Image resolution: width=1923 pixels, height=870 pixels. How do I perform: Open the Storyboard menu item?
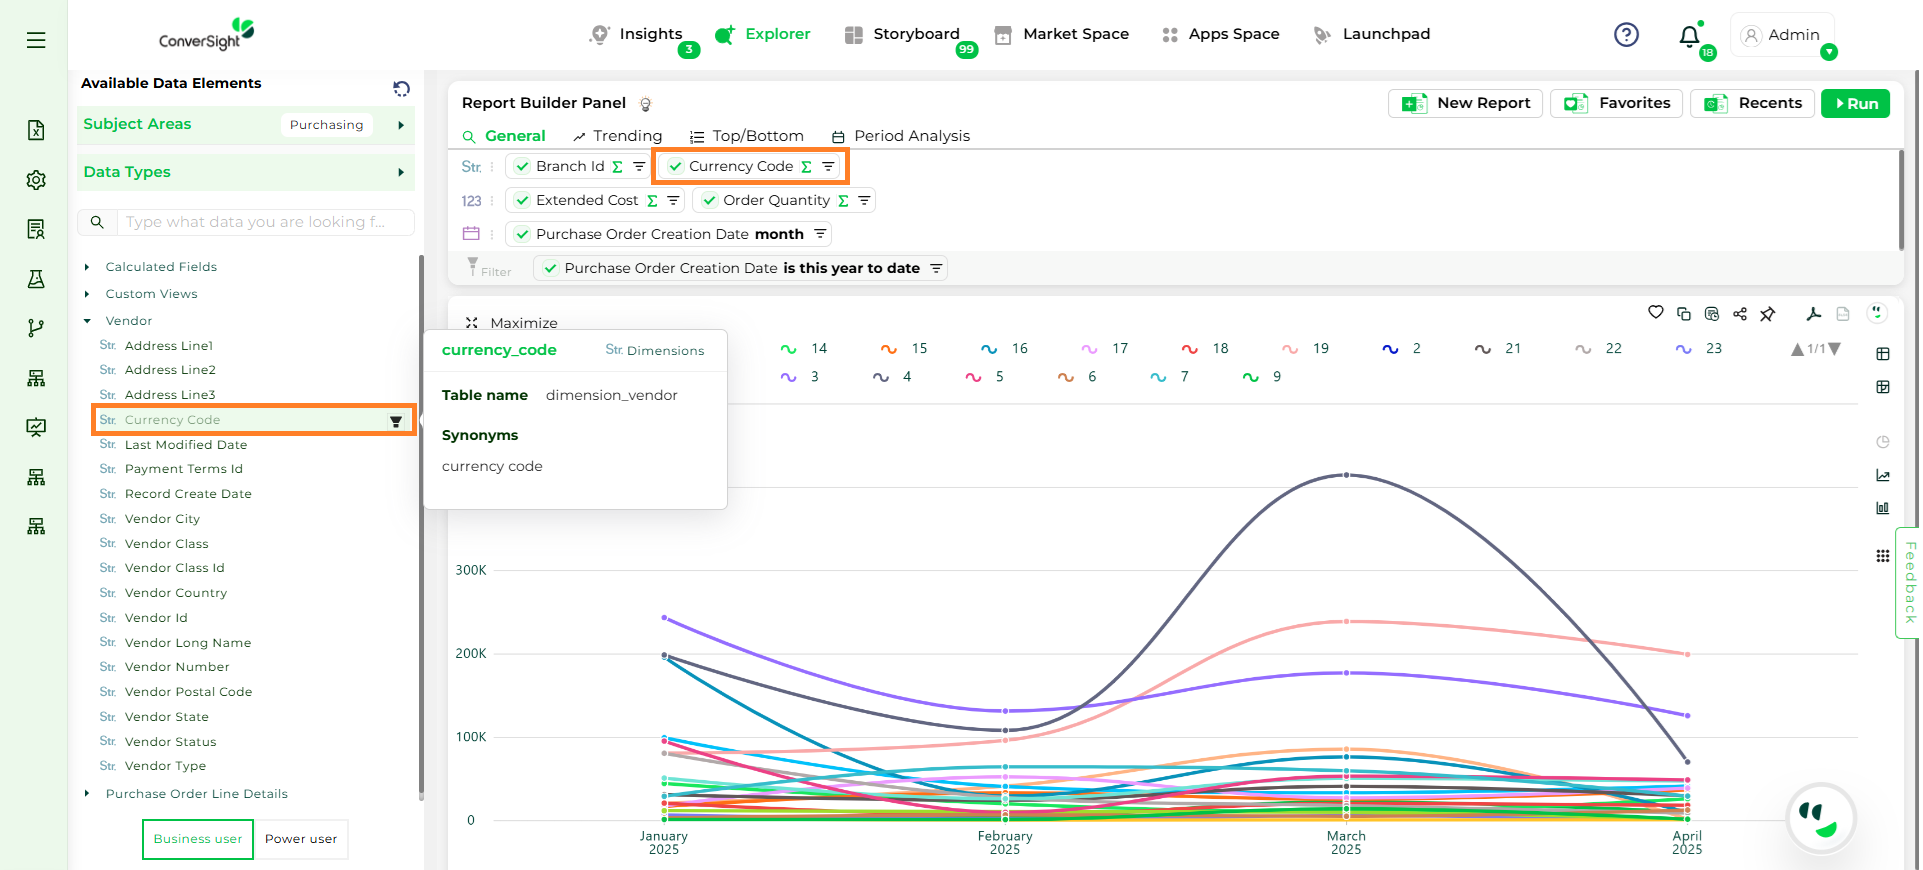tap(902, 34)
